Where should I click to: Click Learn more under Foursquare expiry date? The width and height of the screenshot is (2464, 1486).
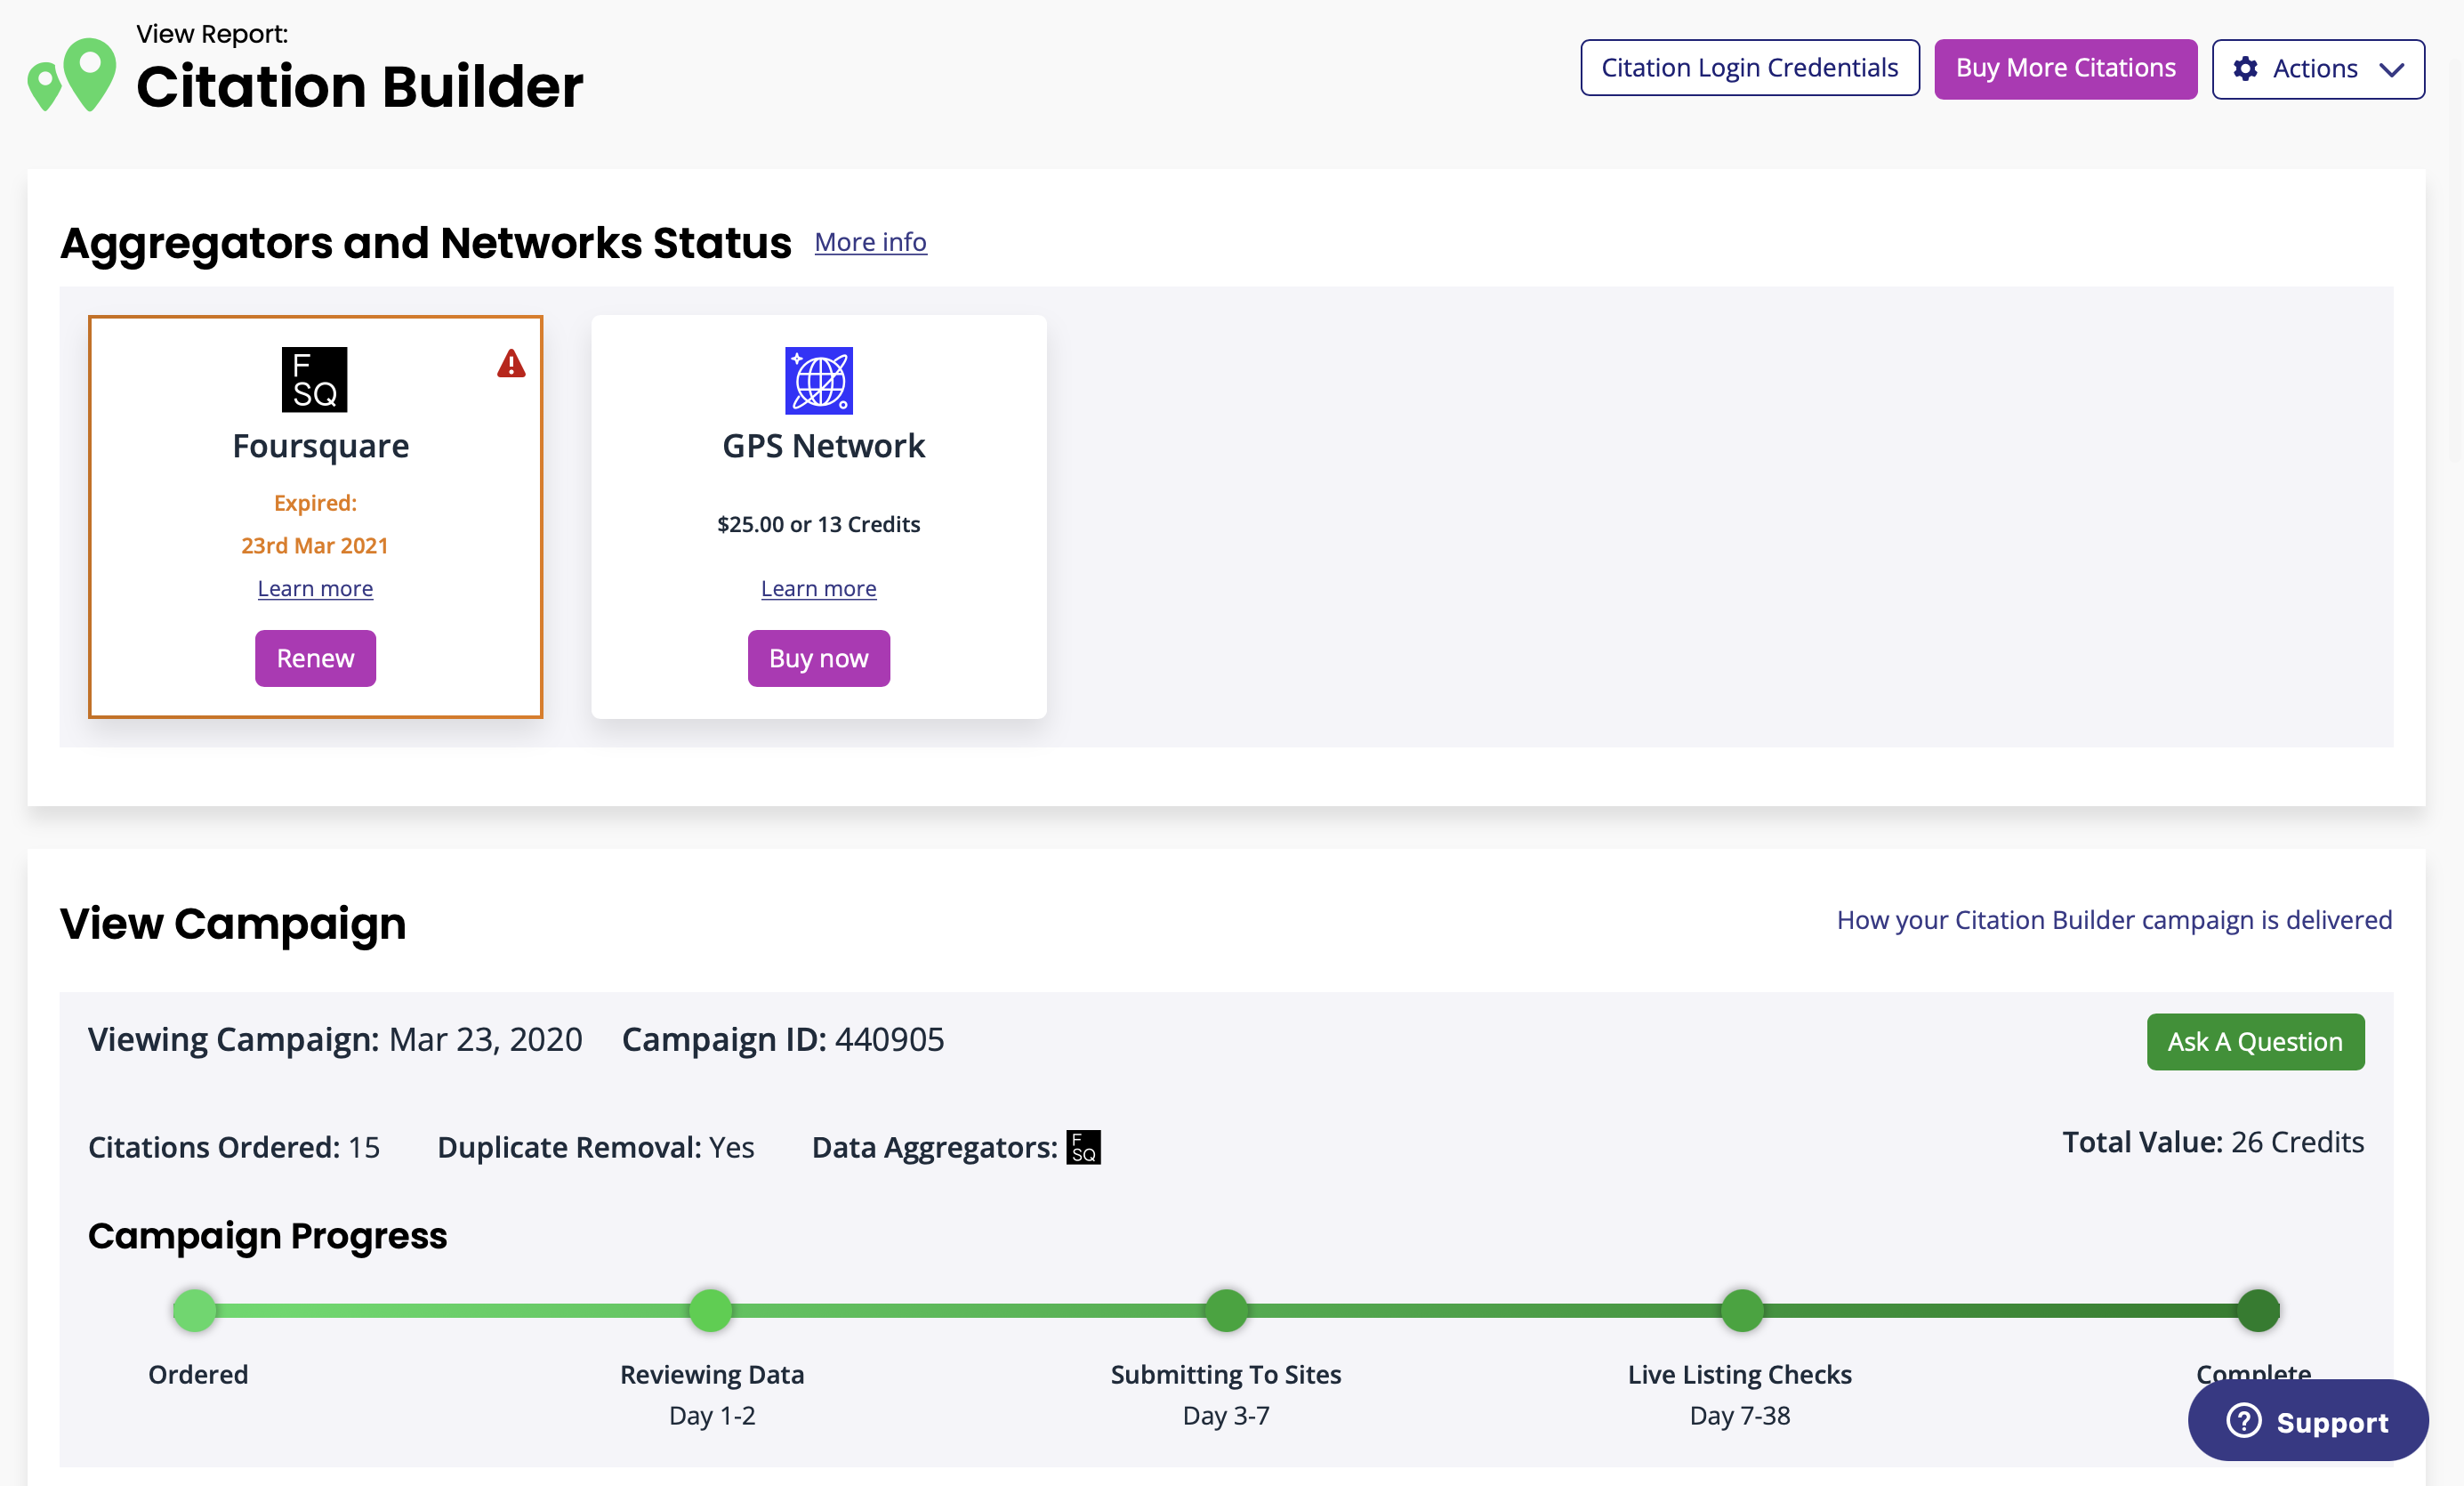tap(314, 588)
